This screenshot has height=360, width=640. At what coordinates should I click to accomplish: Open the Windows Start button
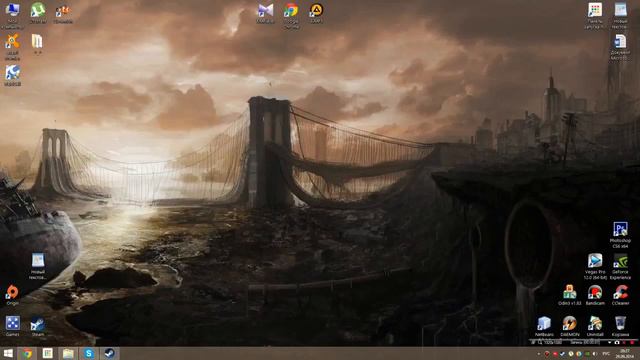click(8, 353)
